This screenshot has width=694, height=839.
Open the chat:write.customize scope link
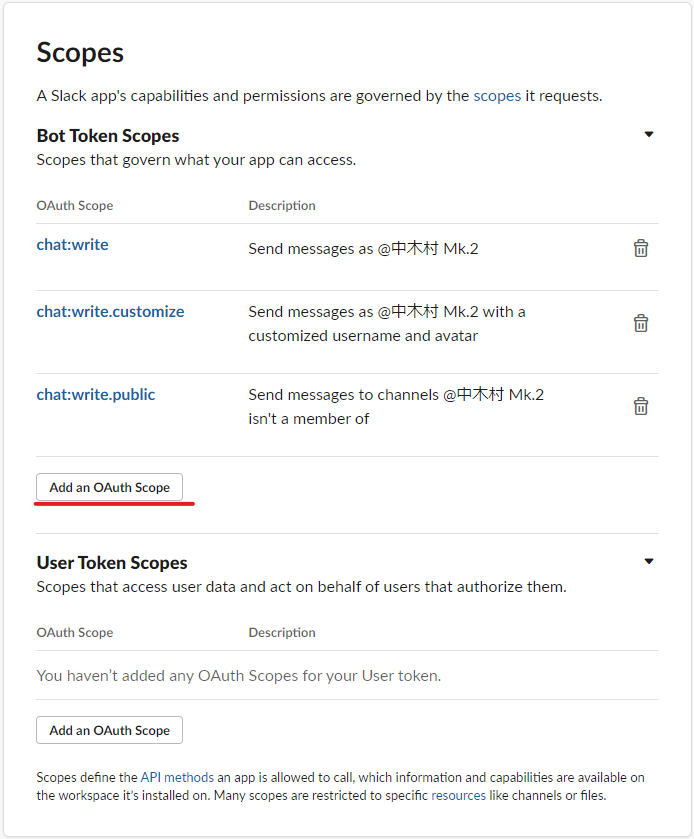pyautogui.click(x=110, y=311)
